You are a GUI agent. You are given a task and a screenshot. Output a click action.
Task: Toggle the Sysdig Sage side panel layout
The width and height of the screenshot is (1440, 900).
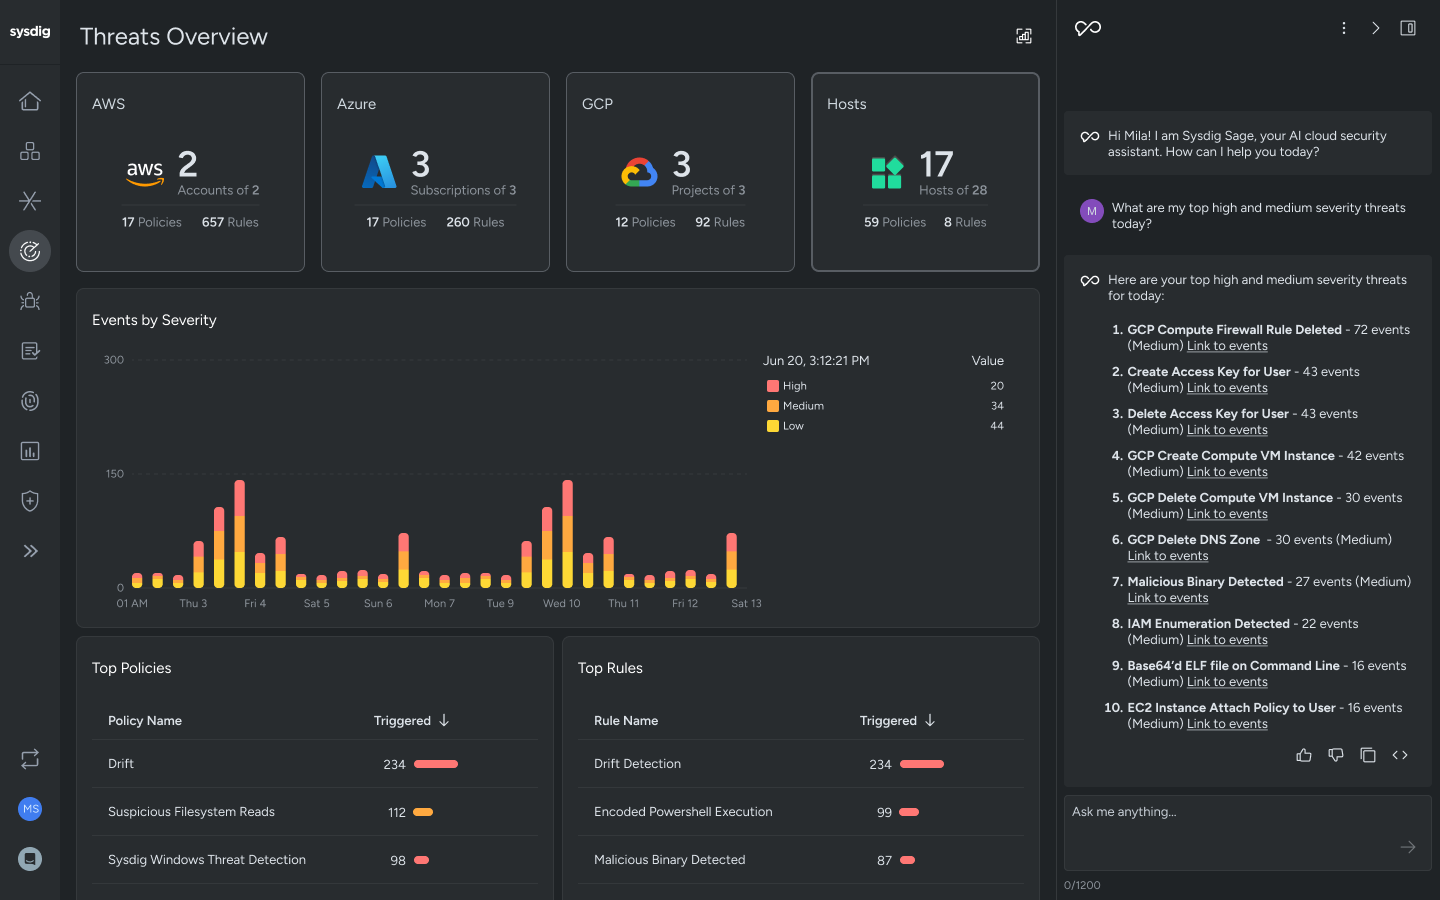[x=1408, y=28]
